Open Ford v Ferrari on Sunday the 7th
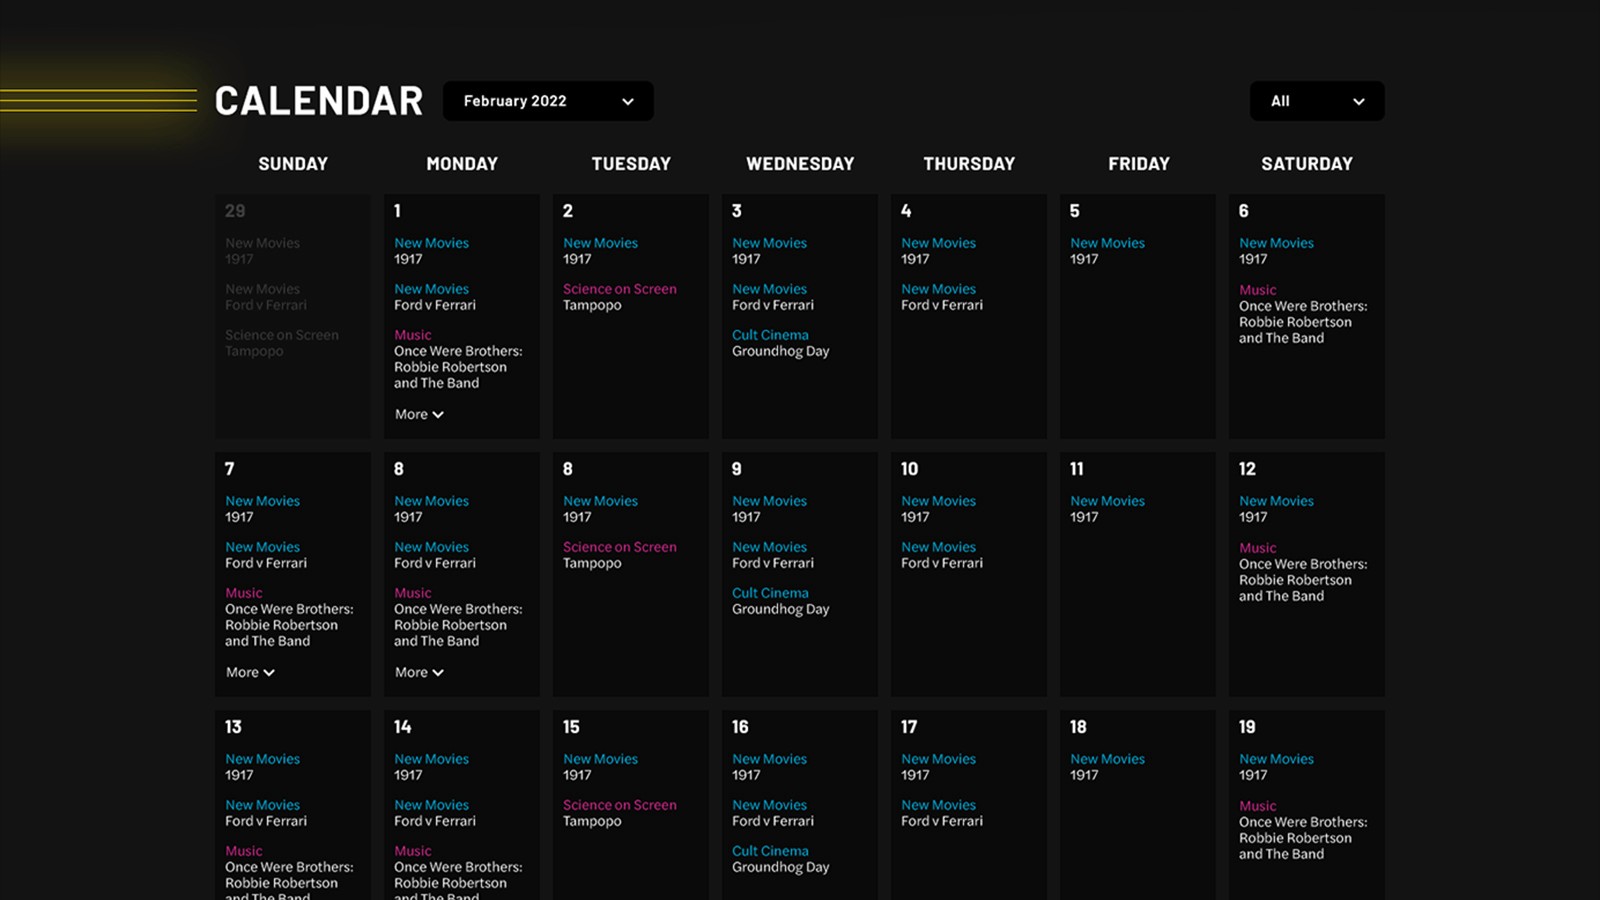Viewport: 1600px width, 900px height. (x=266, y=563)
